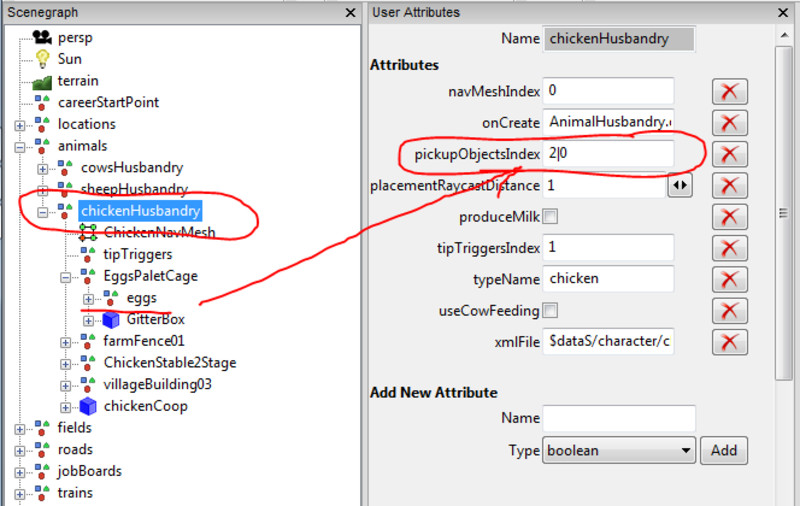The image size is (800, 506).
Task: Enable the produceMilk checkbox
Action: coord(550,217)
